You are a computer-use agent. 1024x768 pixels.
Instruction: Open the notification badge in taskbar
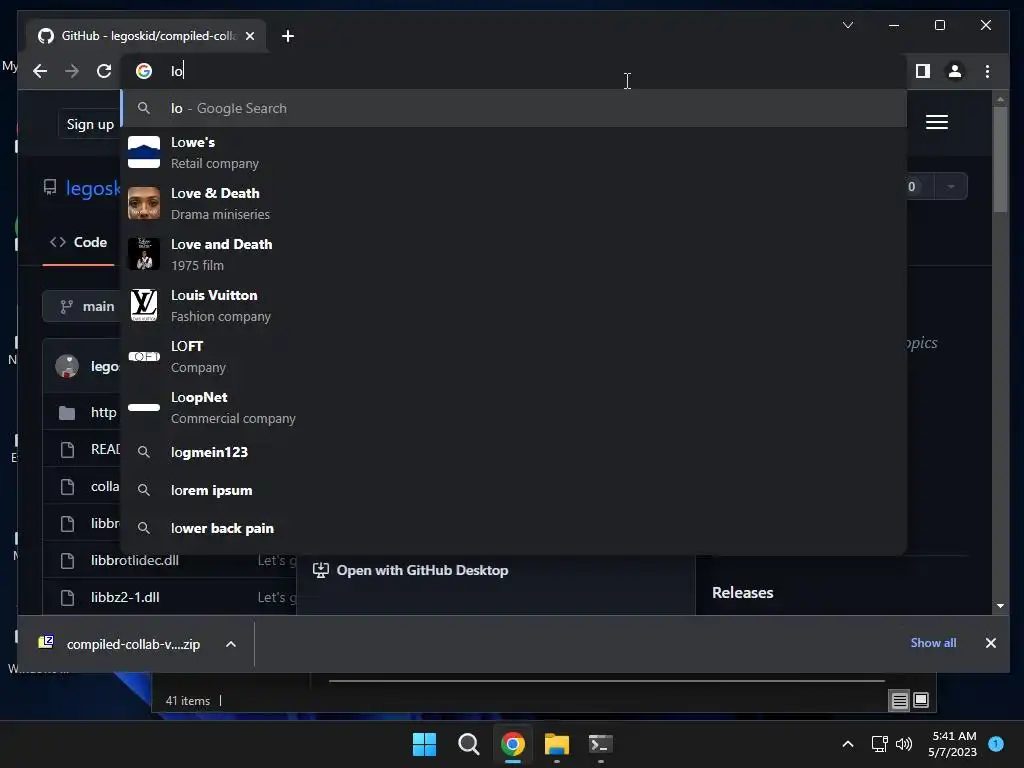click(995, 744)
